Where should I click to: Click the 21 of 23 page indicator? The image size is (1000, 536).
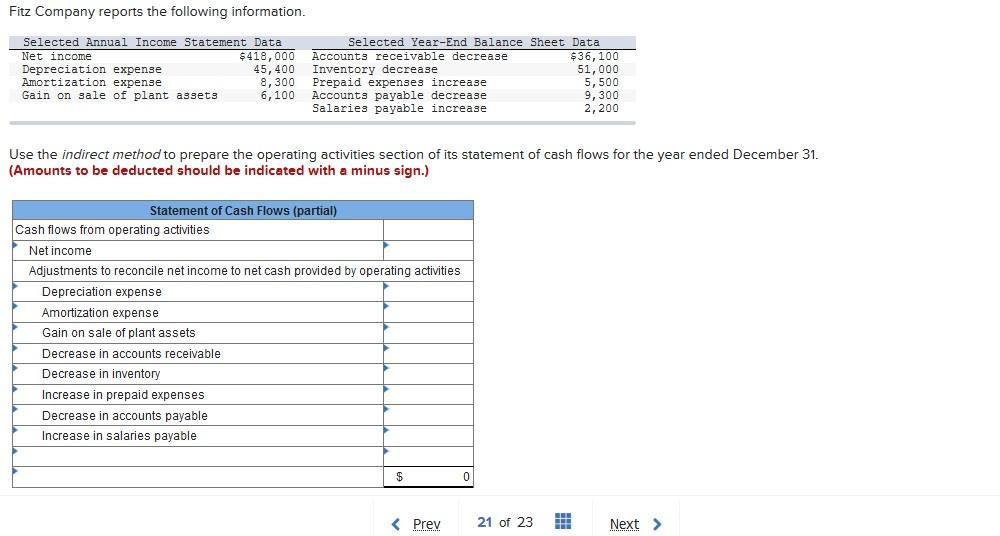pos(505,522)
